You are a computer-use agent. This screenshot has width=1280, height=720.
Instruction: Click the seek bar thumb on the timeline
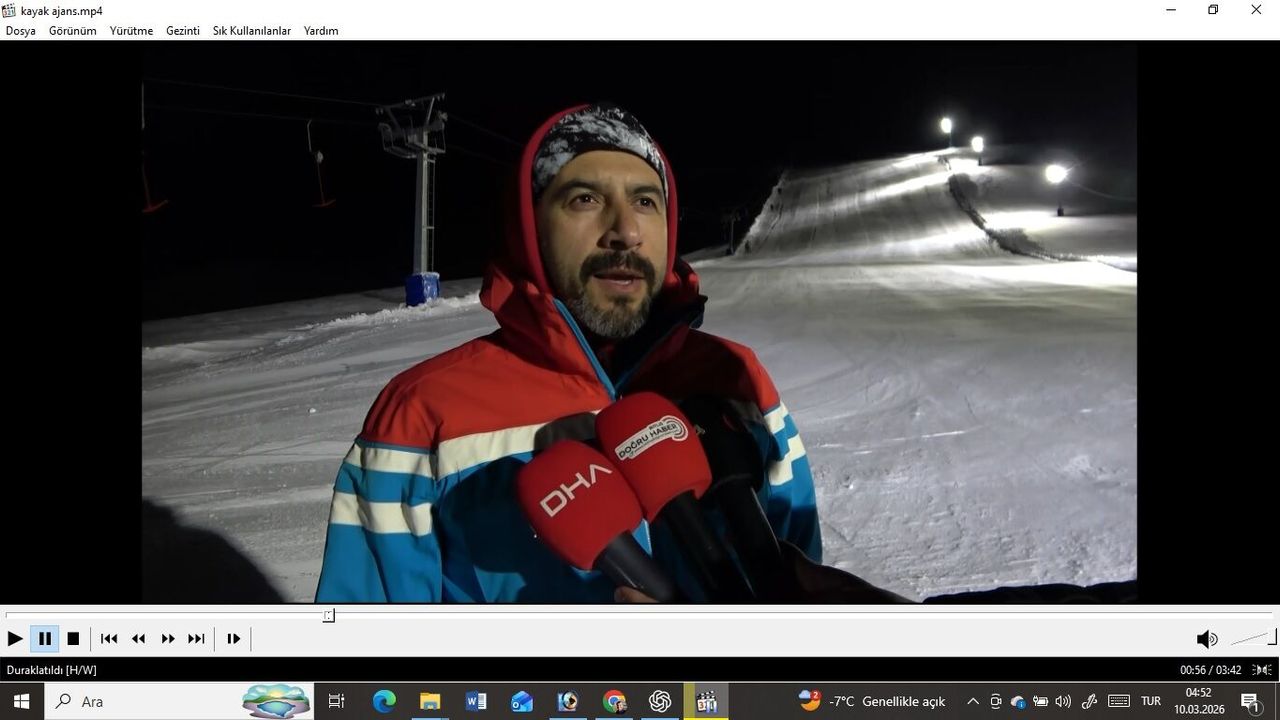(328, 616)
